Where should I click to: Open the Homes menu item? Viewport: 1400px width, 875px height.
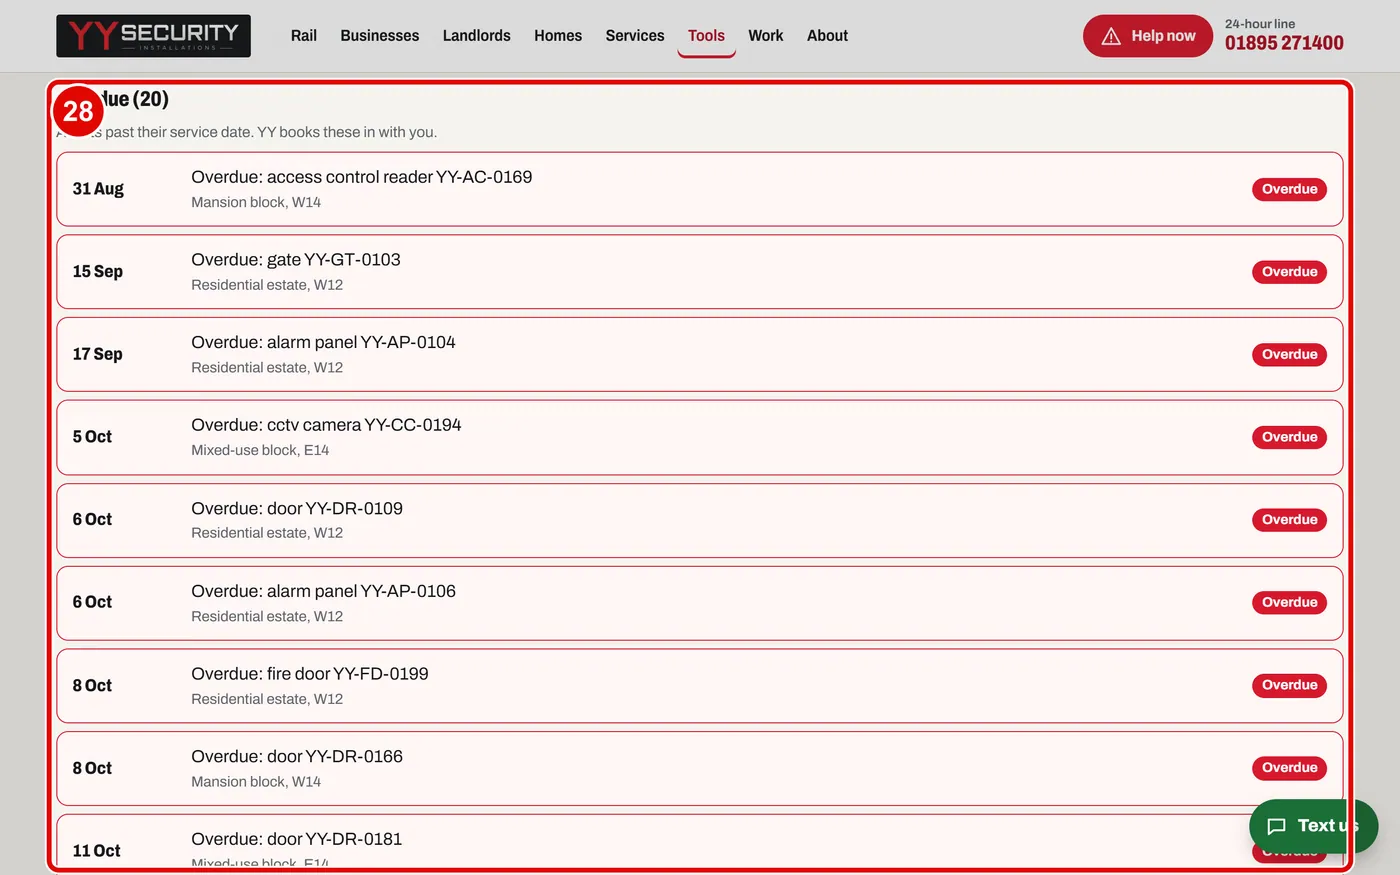coord(558,36)
